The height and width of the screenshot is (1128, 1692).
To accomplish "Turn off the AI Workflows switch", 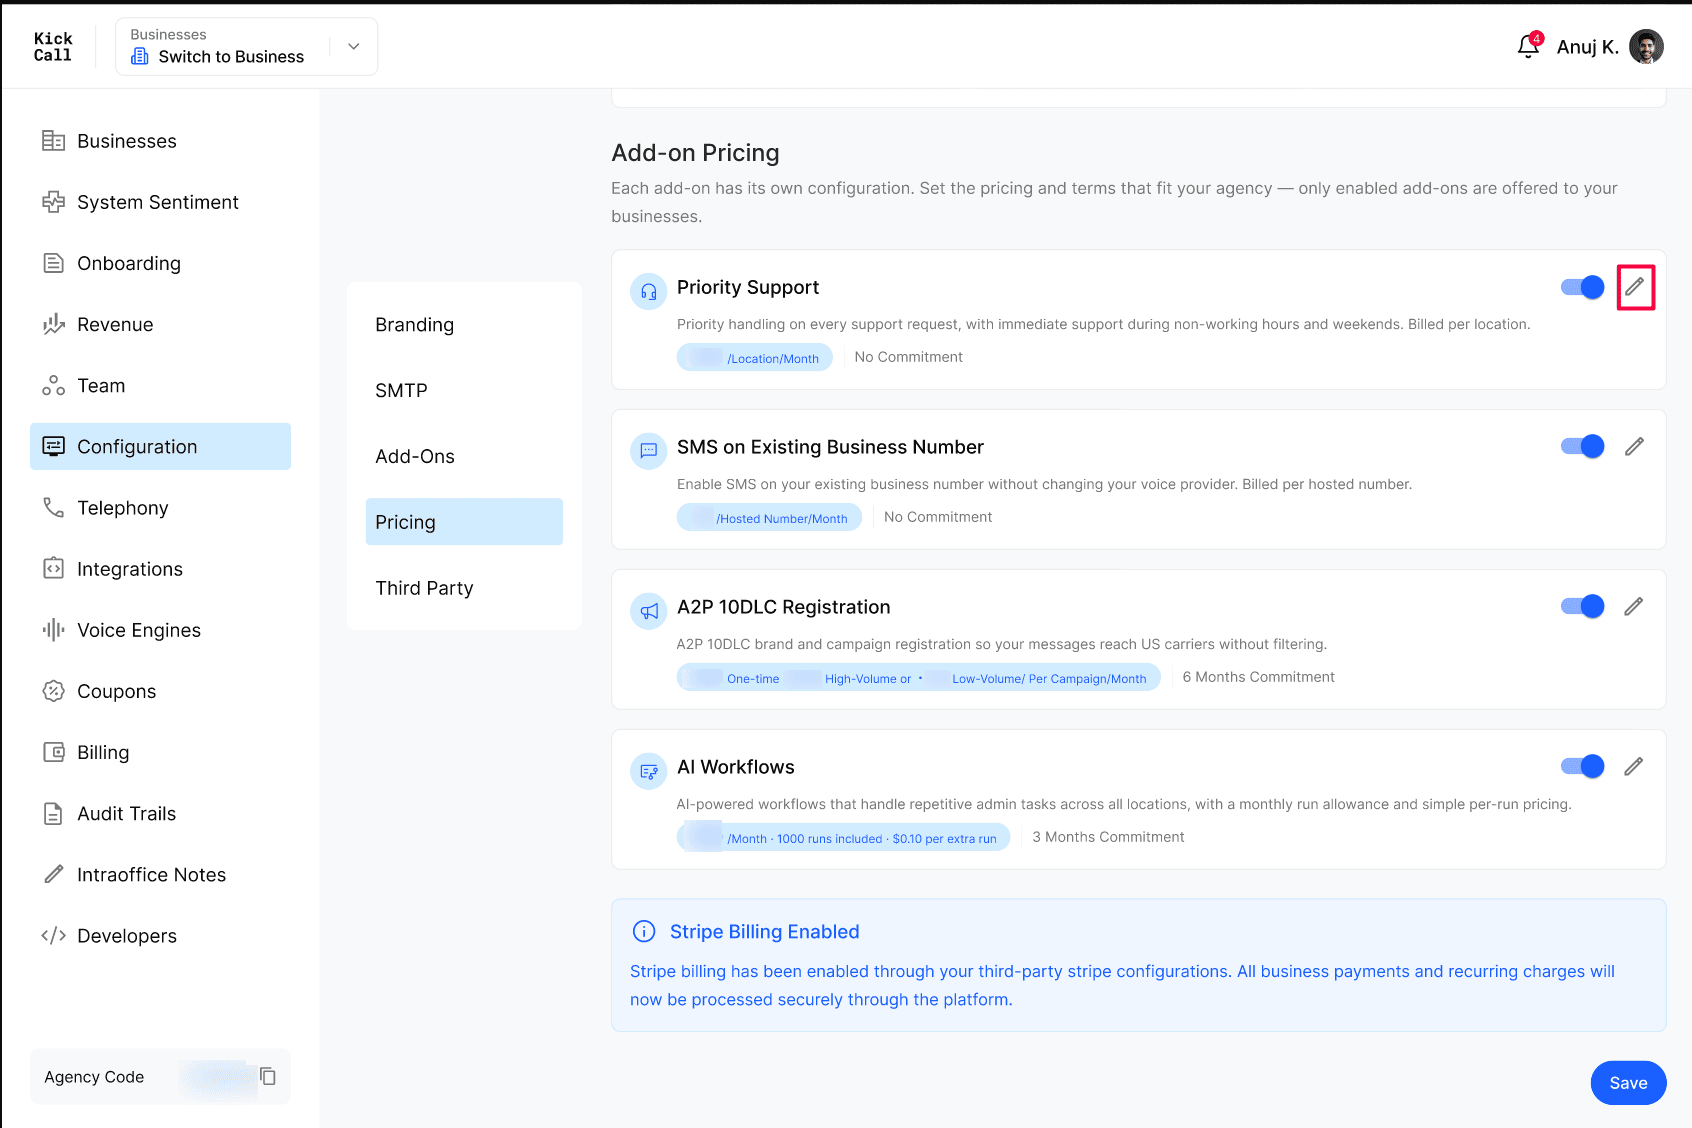I will [x=1582, y=767].
